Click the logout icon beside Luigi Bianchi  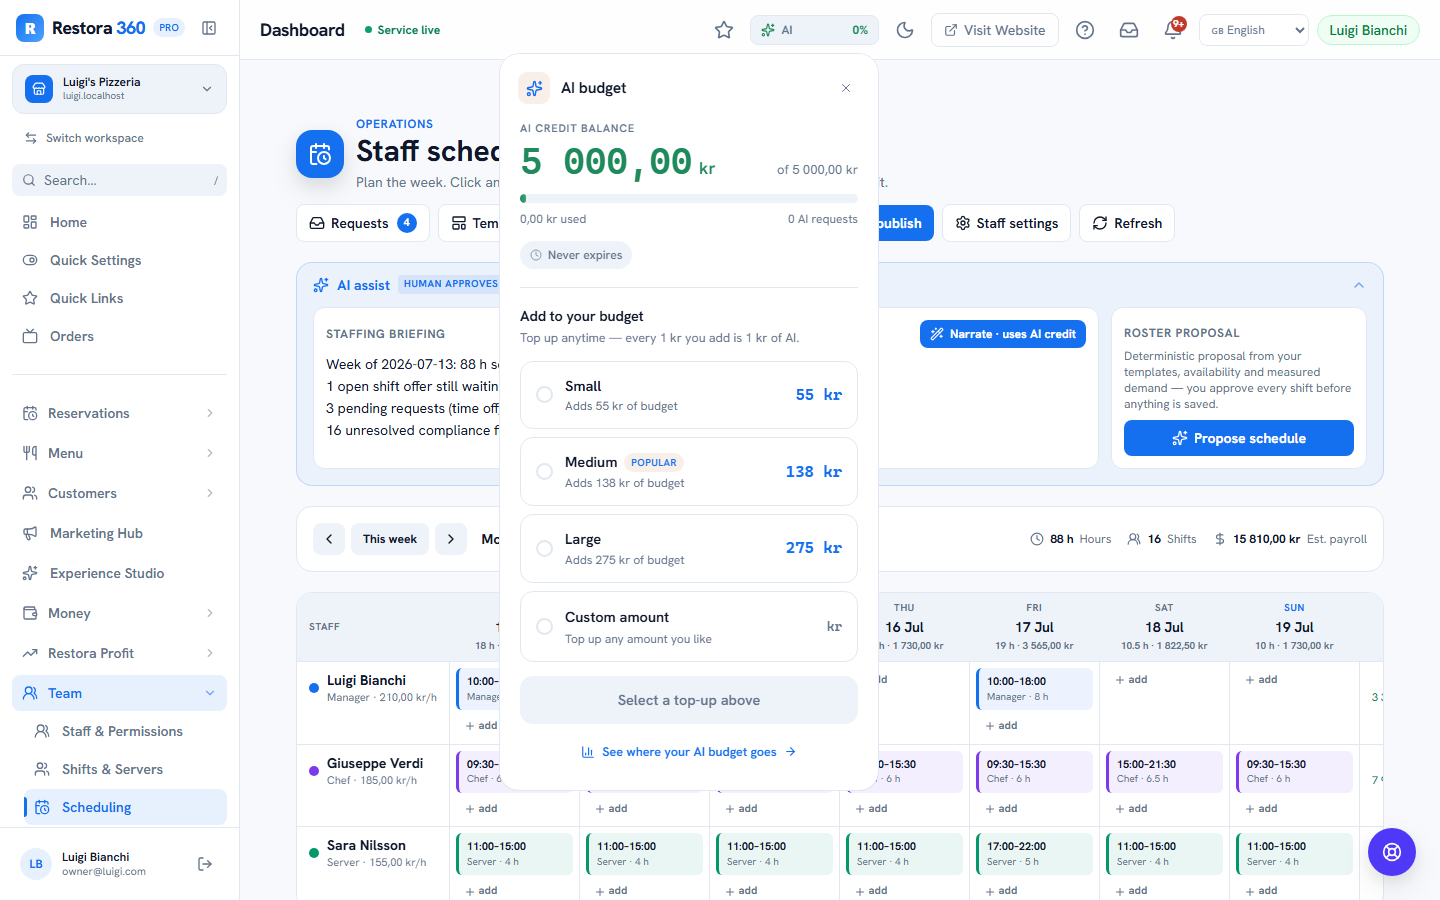pos(205,864)
